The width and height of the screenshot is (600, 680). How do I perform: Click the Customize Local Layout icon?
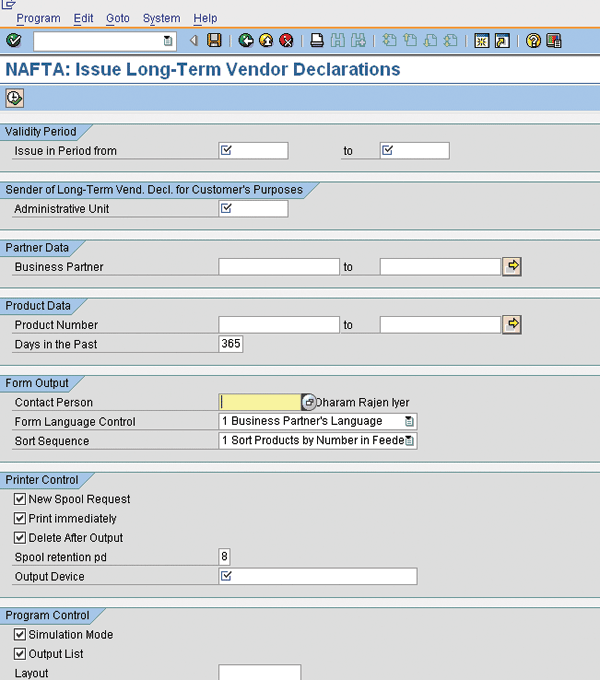point(554,40)
